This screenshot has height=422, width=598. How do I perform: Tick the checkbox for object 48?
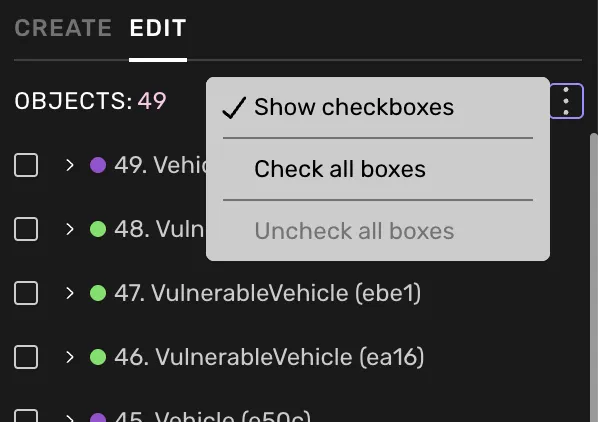(x=26, y=229)
